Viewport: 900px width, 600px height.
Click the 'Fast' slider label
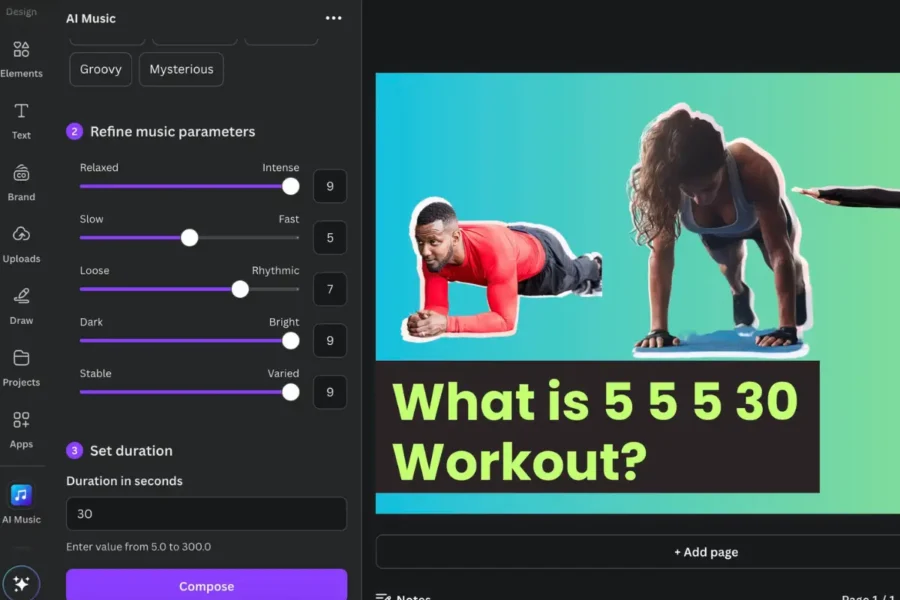pos(289,219)
